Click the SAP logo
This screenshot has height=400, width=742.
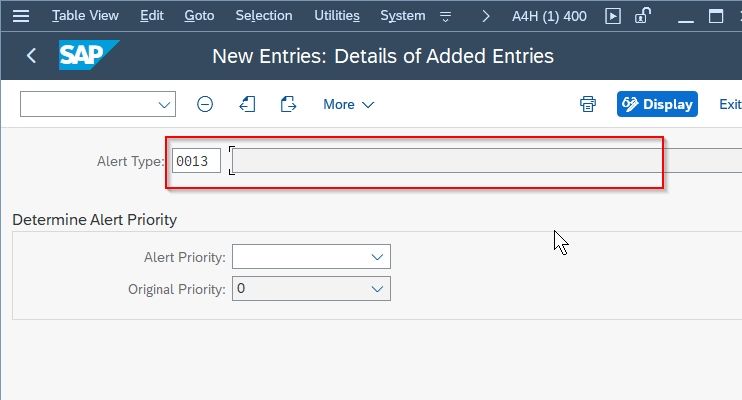point(88,55)
